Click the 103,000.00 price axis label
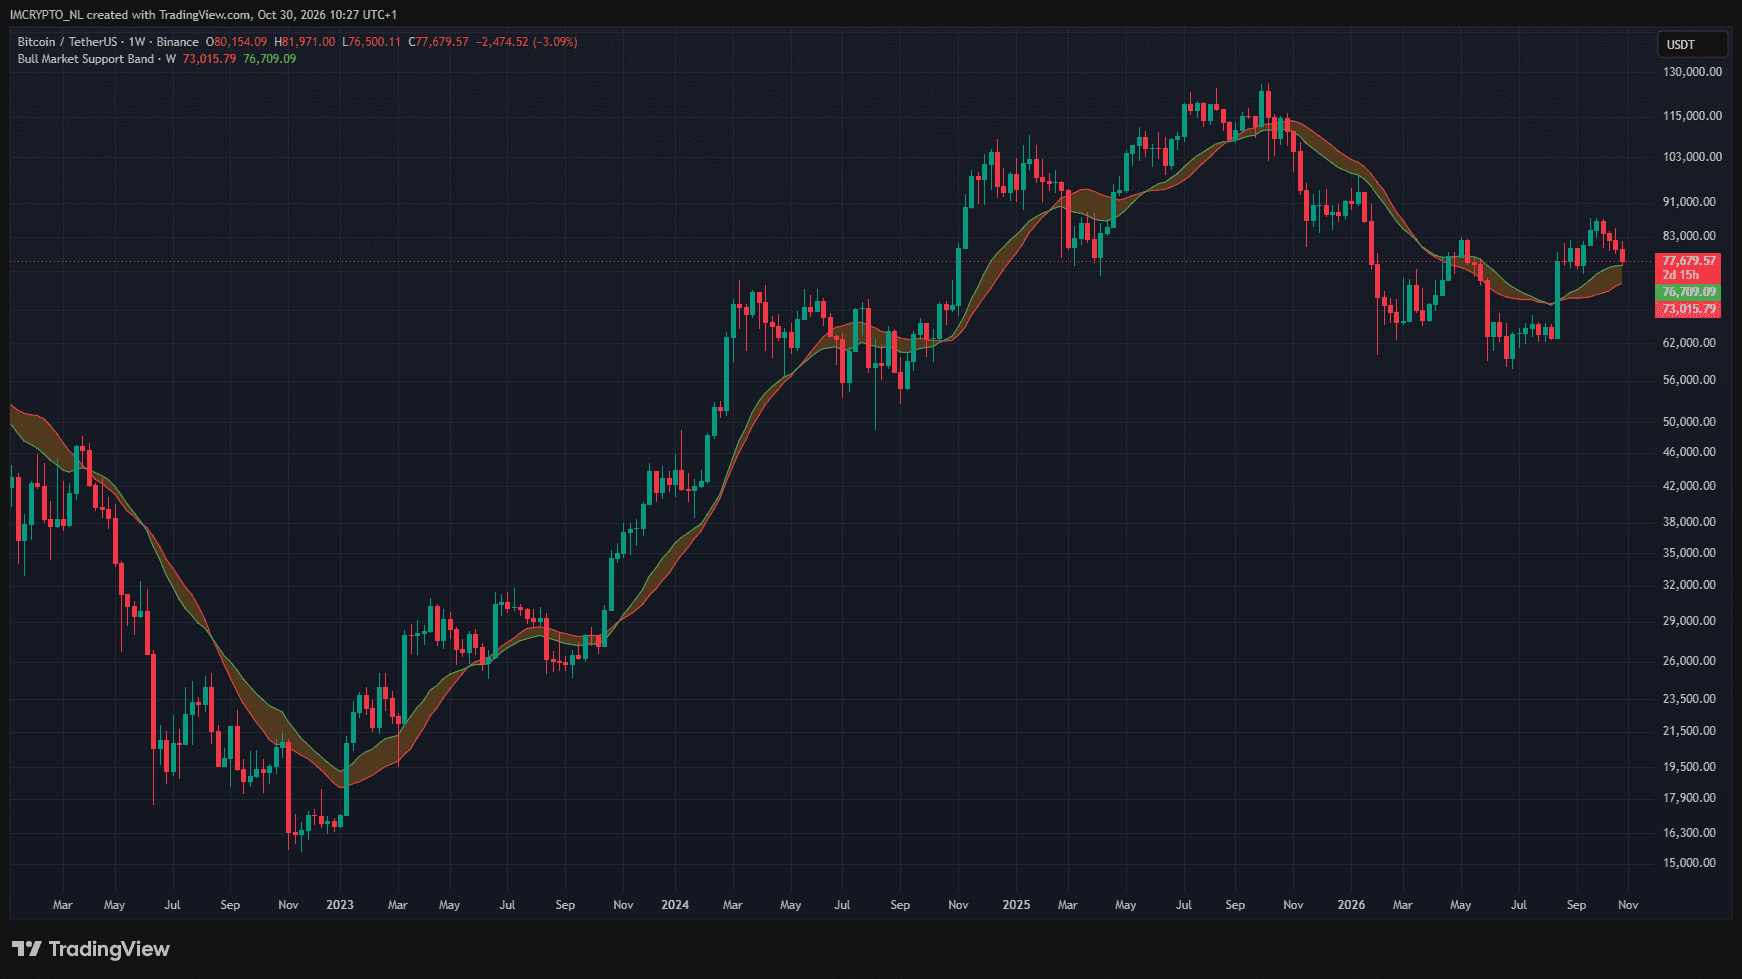 (1692, 157)
